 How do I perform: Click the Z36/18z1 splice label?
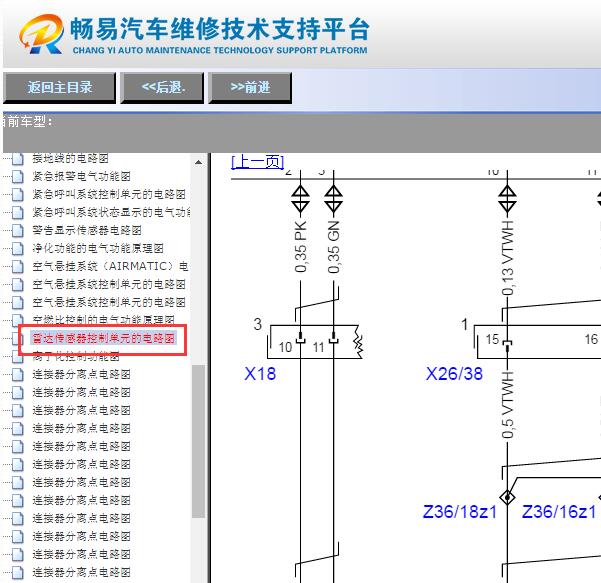click(x=460, y=512)
